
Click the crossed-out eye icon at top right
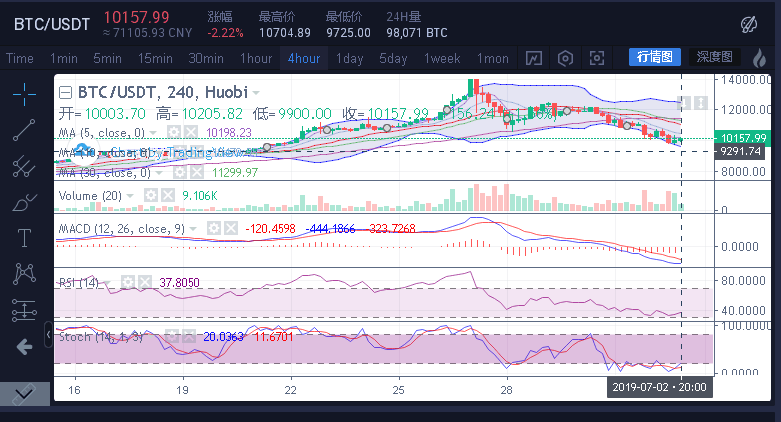tap(749, 24)
